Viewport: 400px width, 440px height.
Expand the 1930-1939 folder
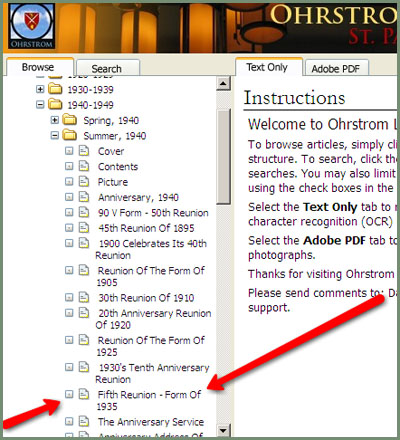tap(40, 89)
